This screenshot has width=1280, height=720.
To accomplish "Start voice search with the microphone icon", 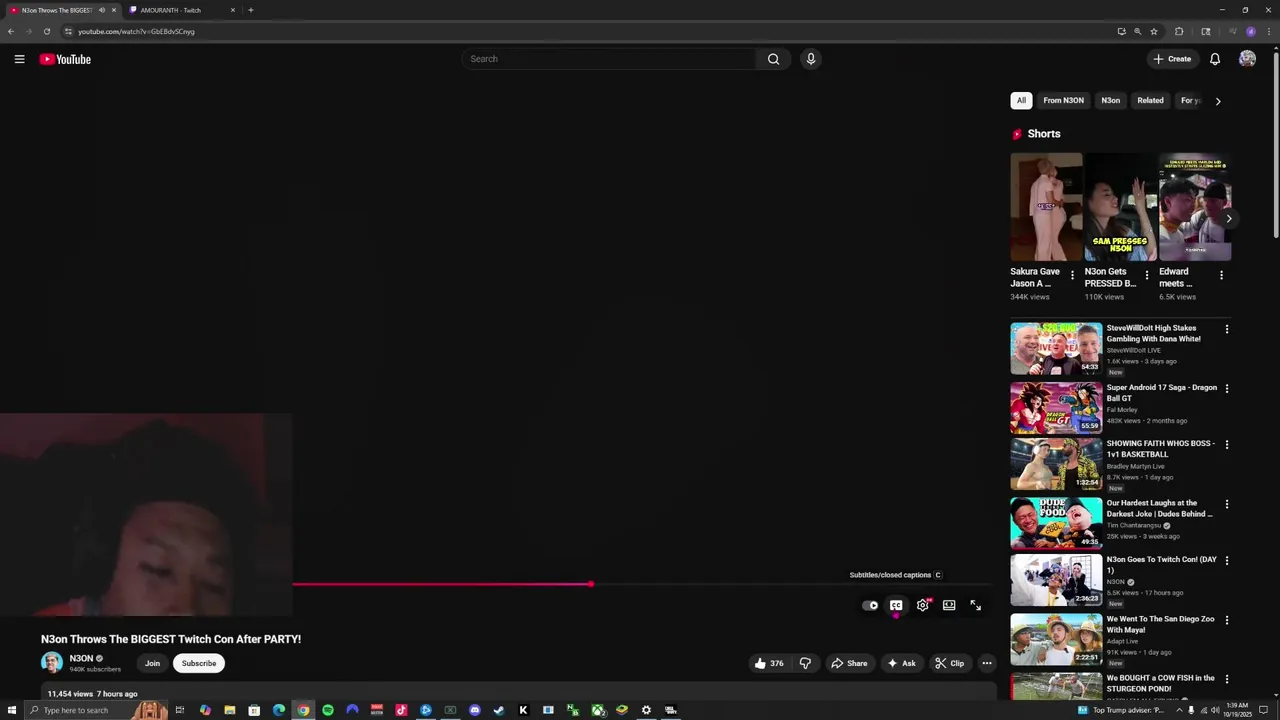I will [811, 59].
